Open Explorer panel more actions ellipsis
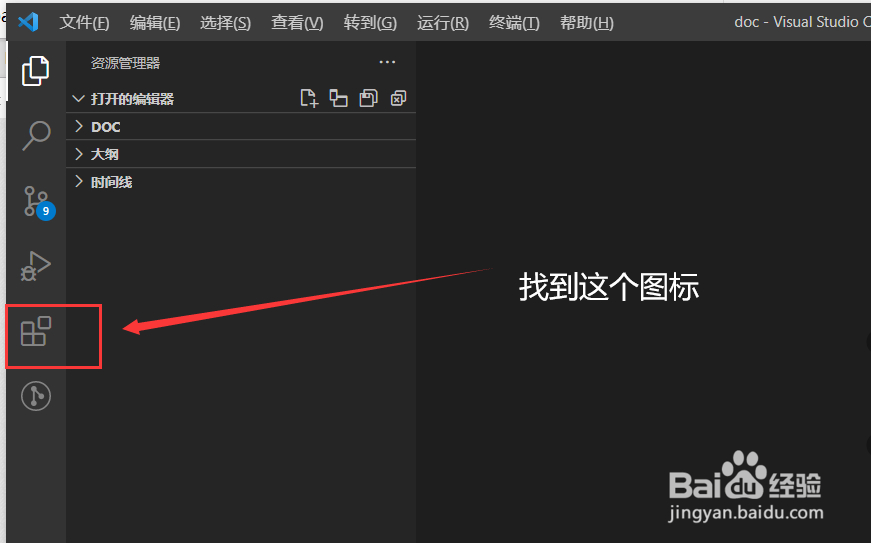 387,62
